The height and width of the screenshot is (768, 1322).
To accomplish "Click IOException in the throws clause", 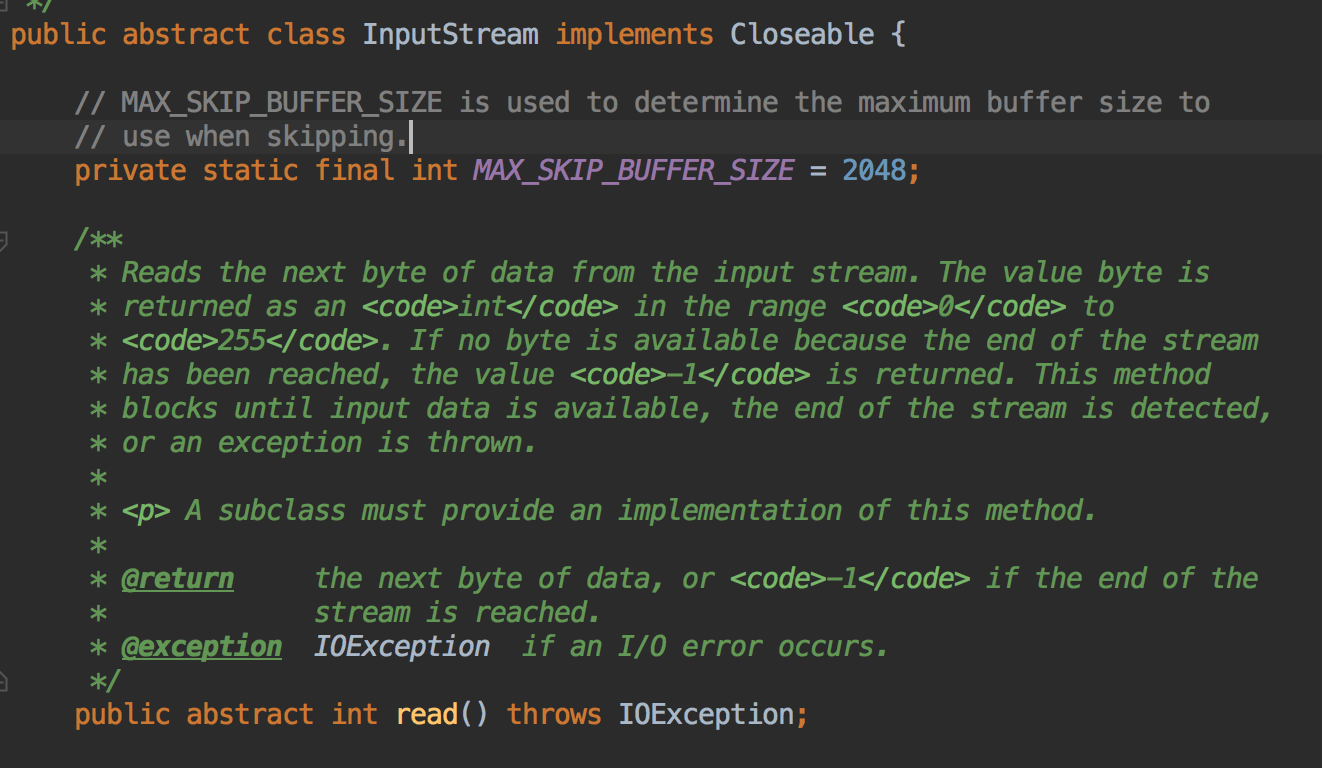I will 706,714.
